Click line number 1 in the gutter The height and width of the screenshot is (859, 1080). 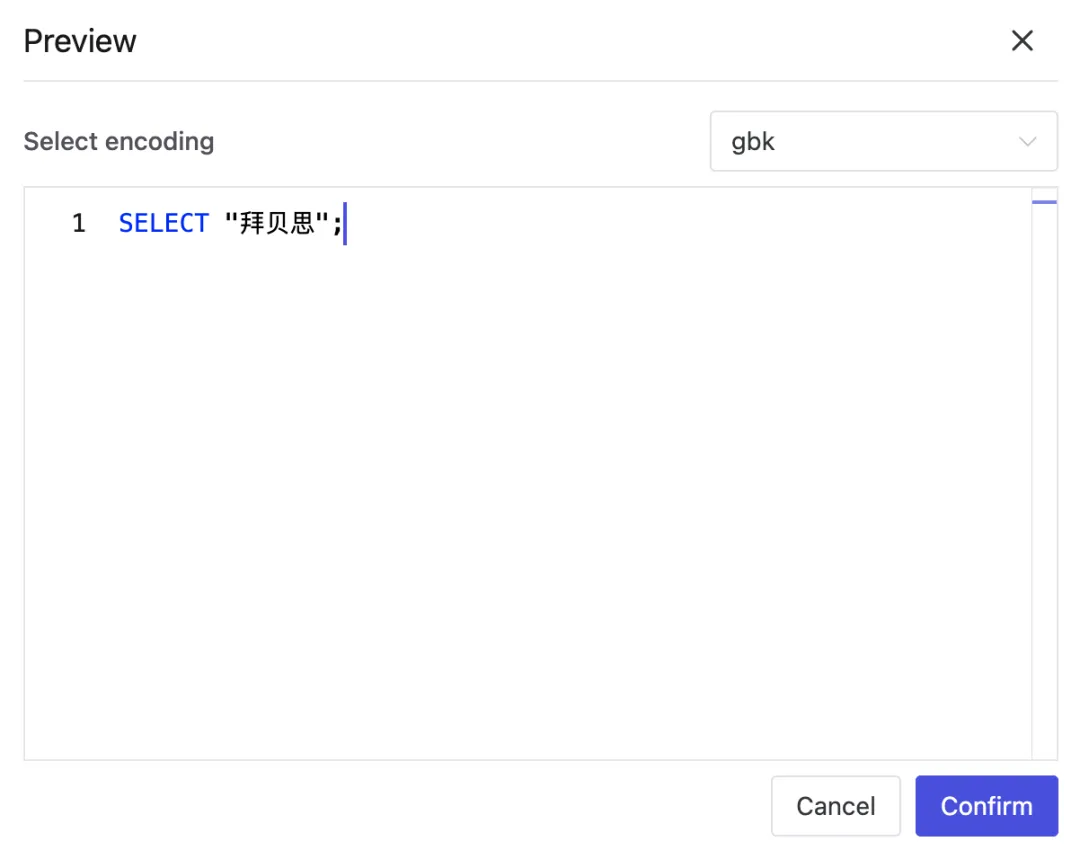tap(78, 222)
